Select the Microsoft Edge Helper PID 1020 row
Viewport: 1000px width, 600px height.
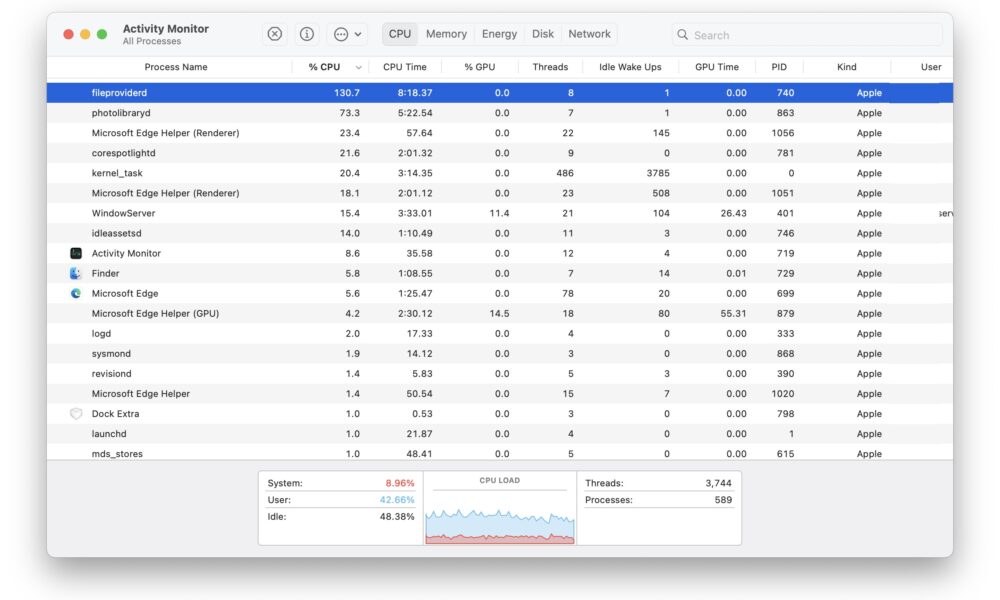[499, 393]
